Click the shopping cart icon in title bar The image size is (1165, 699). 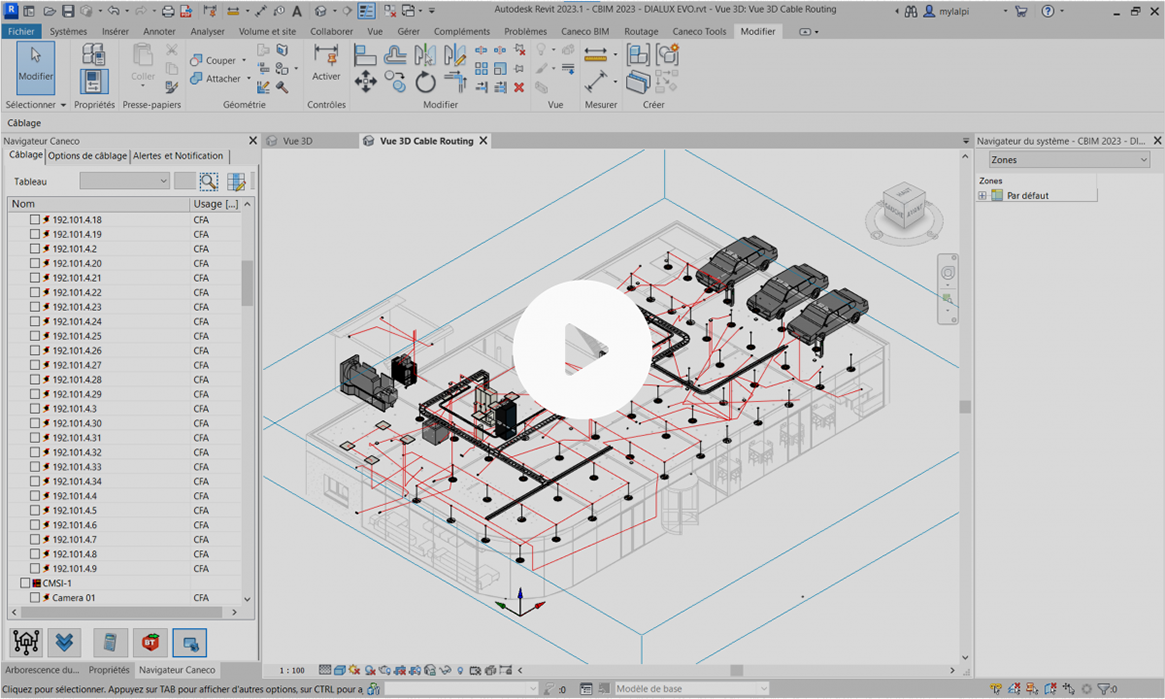(1021, 11)
